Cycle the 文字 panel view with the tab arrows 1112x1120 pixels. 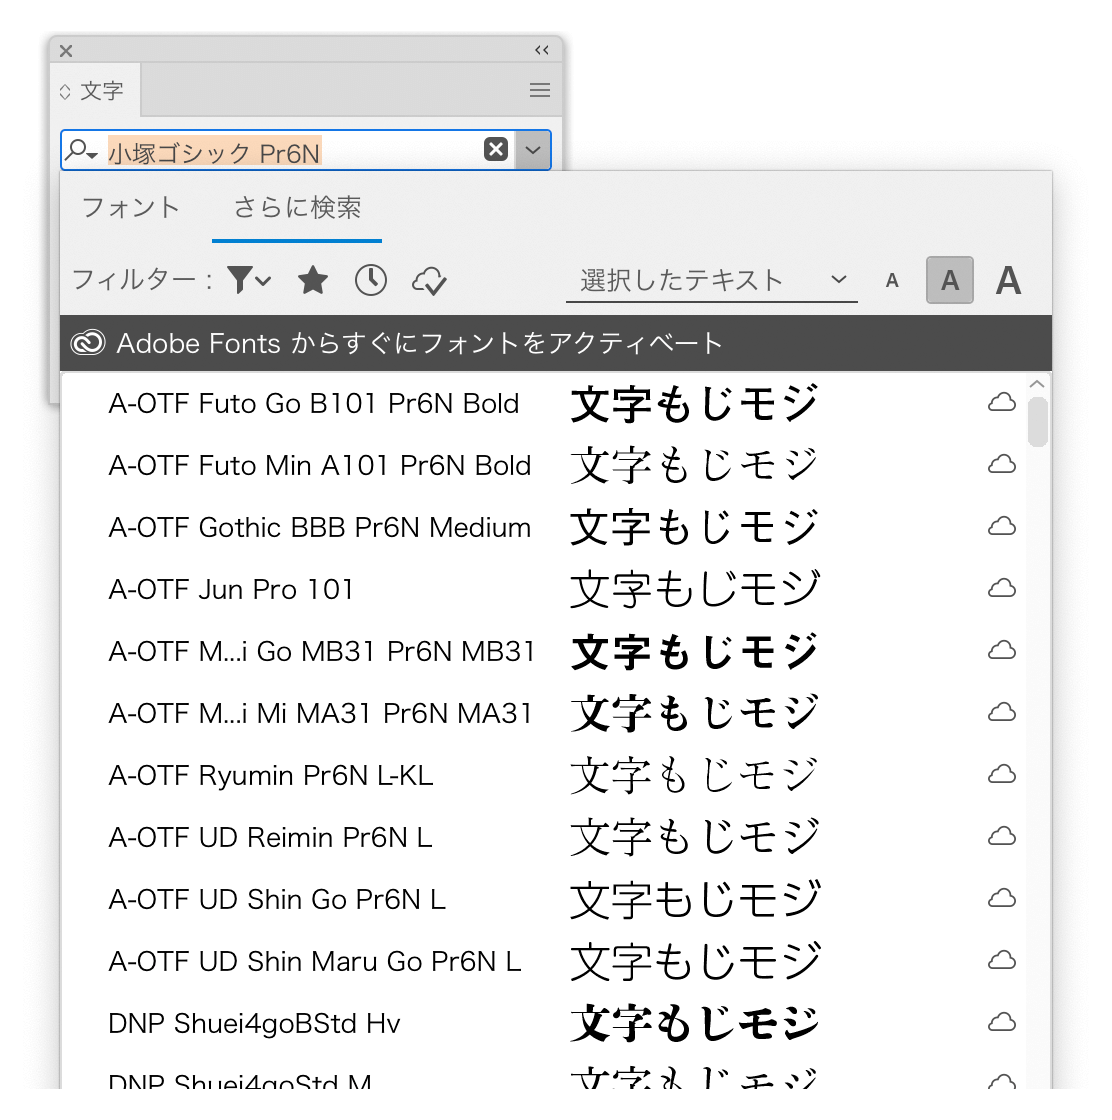click(x=65, y=91)
